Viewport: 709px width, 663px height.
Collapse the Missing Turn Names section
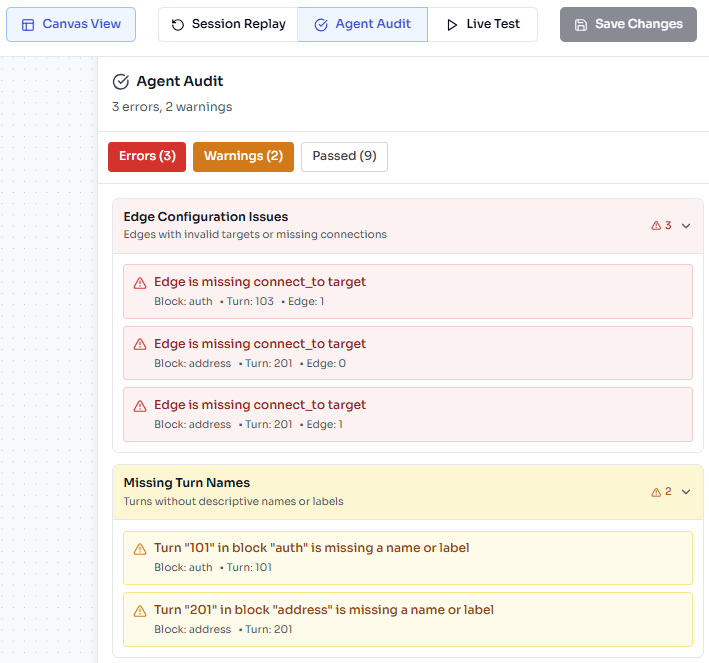(686, 492)
